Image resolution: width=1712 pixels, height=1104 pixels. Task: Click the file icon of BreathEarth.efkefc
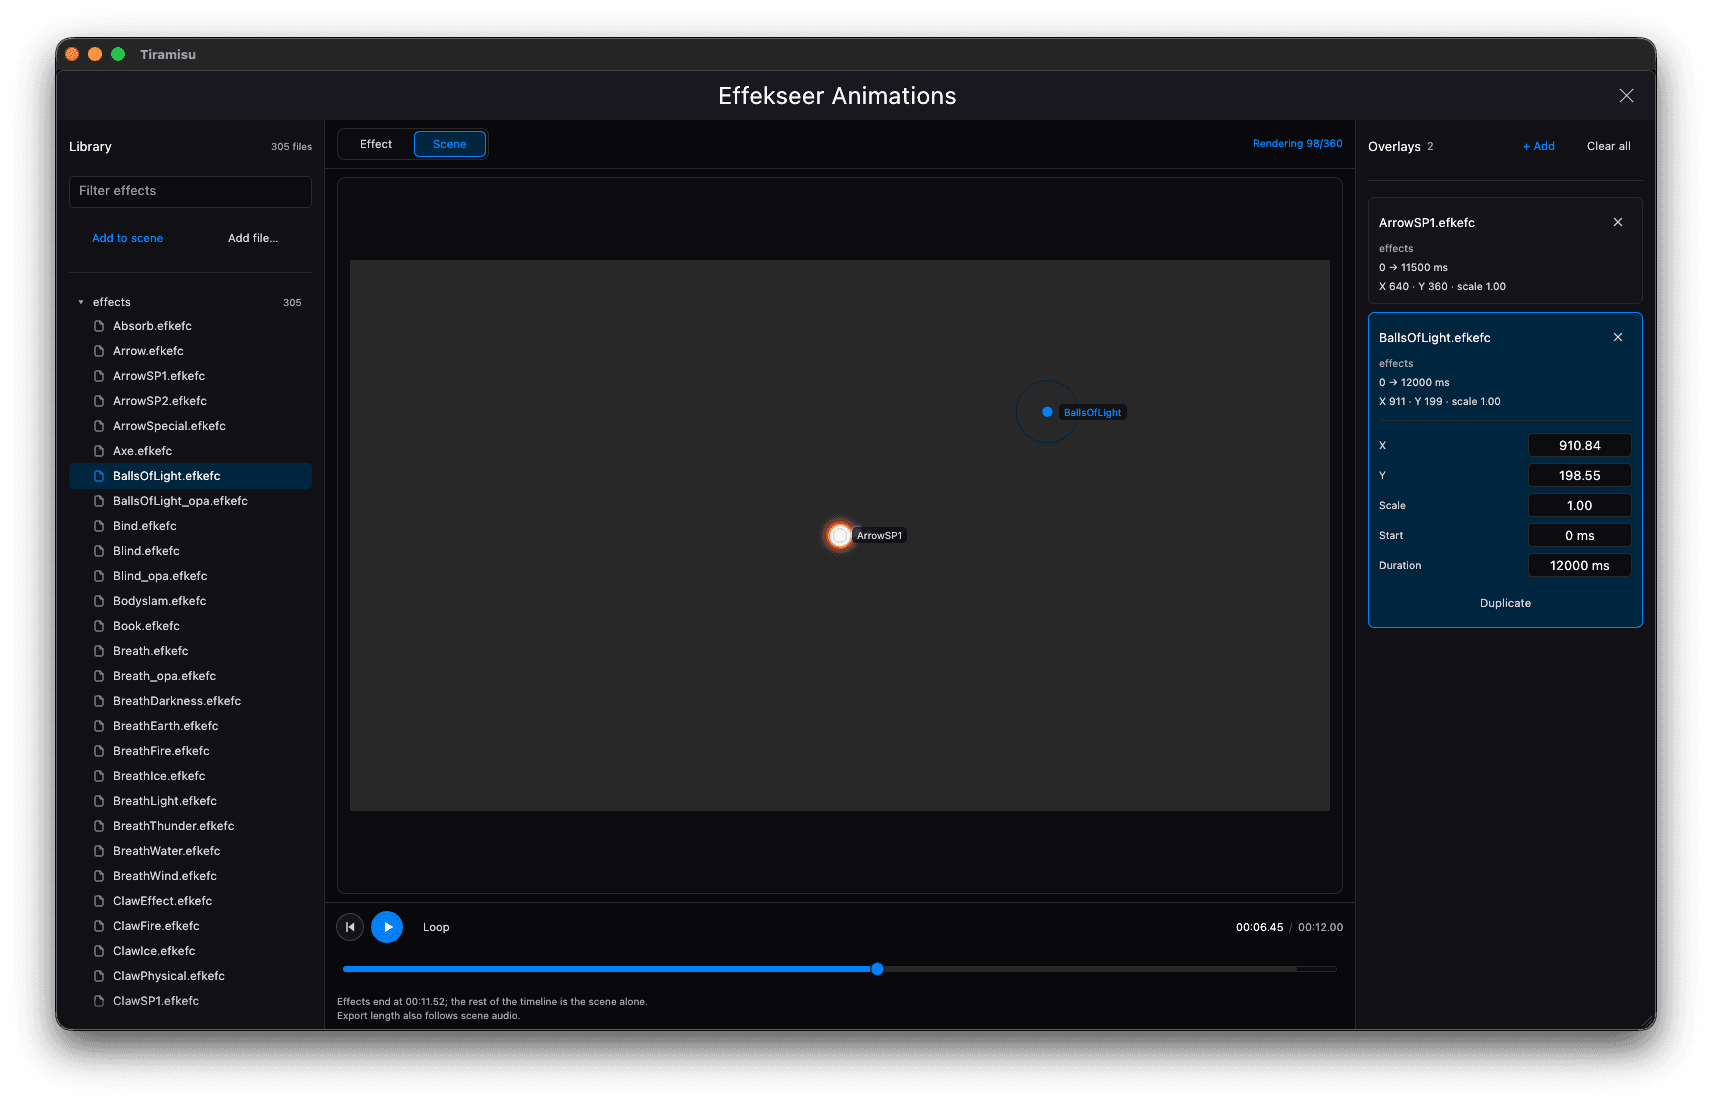[x=99, y=726]
